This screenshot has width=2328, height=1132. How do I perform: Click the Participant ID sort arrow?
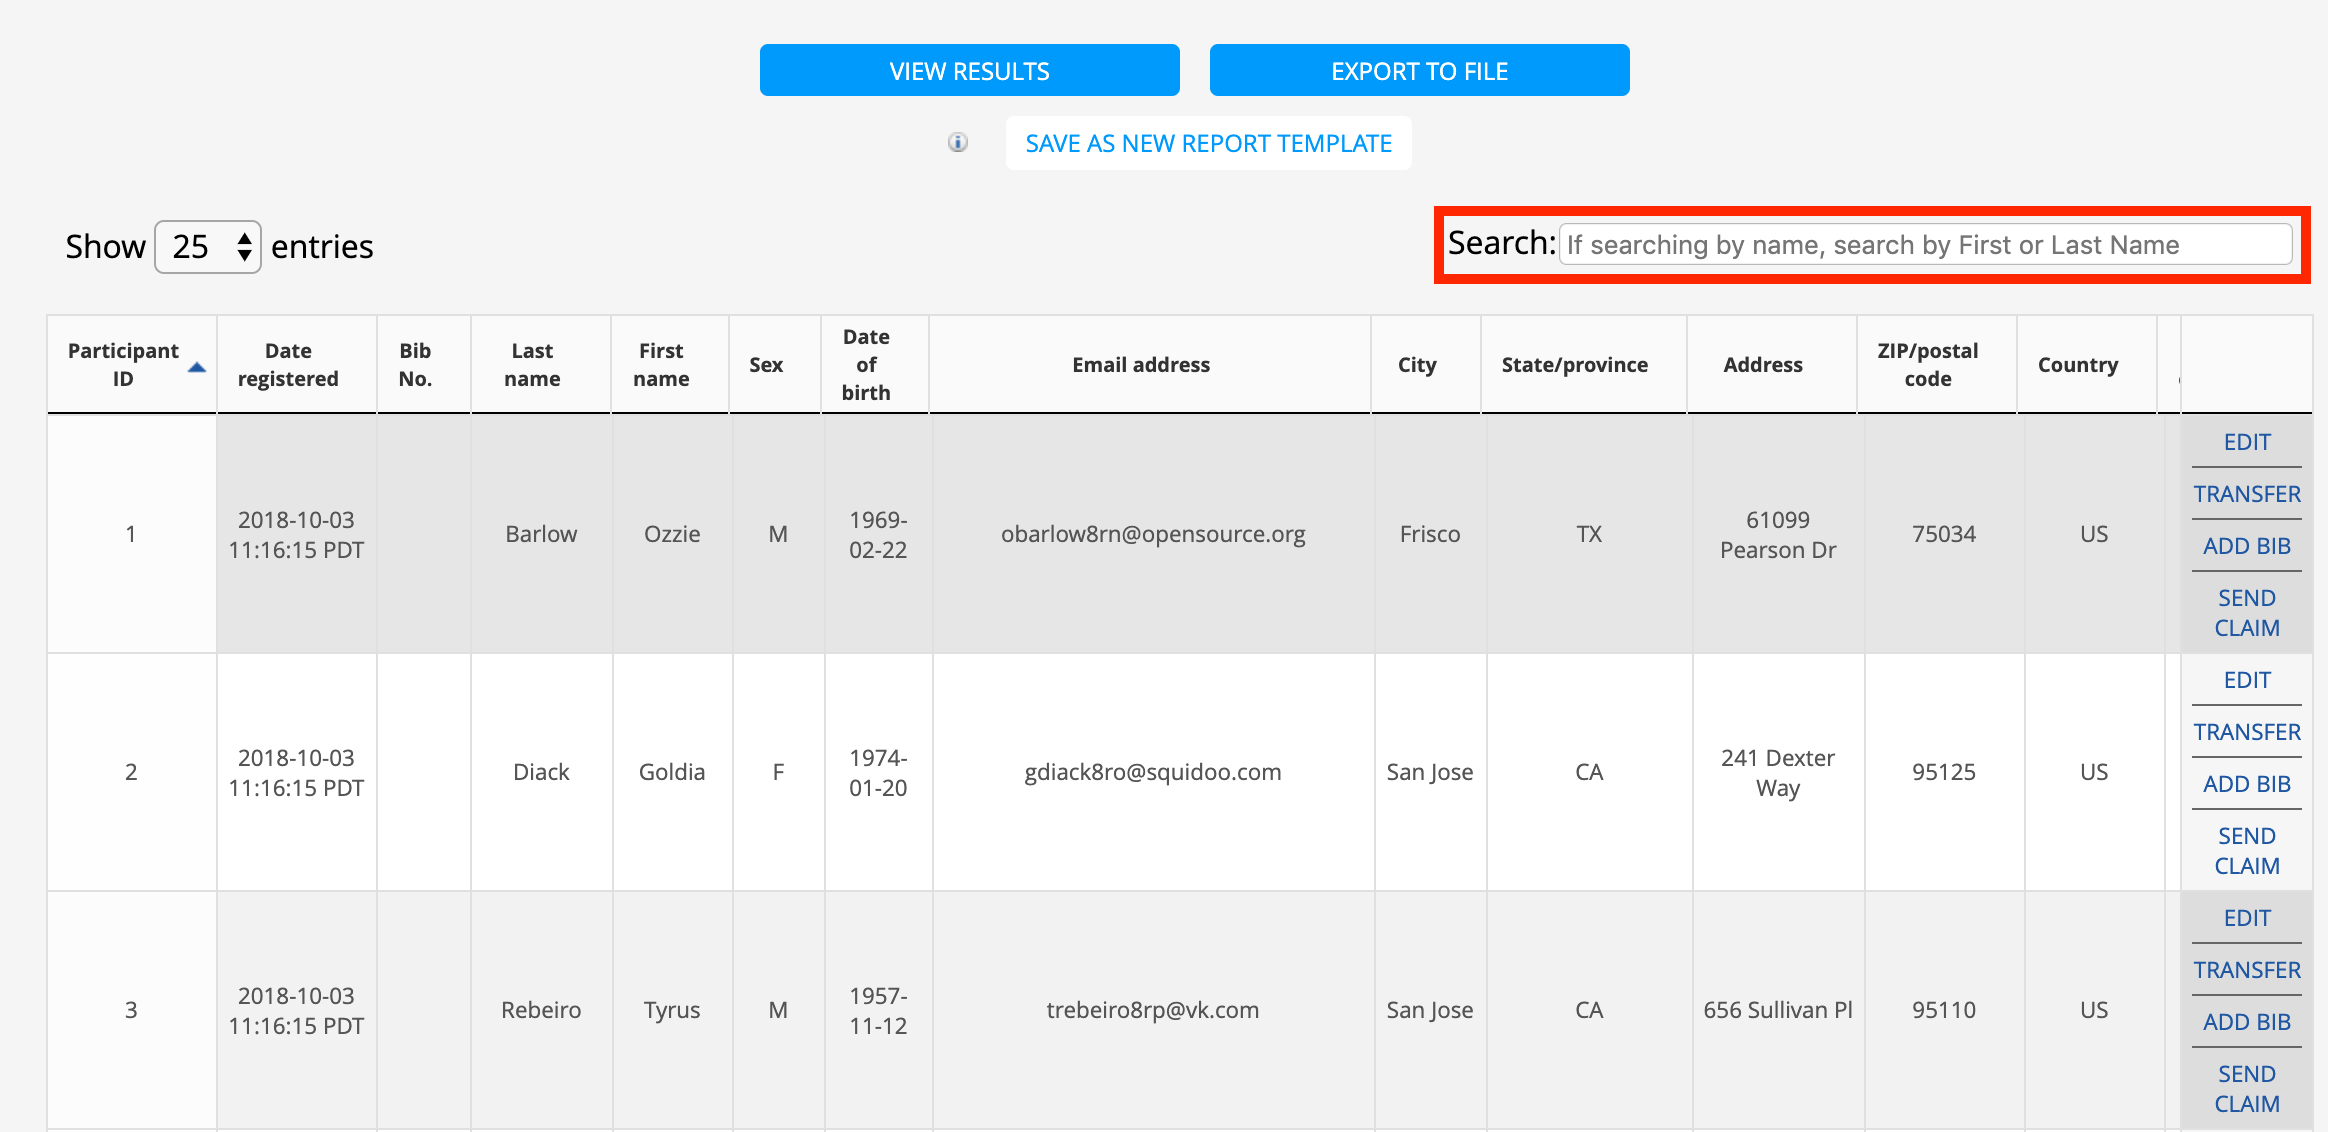197,367
